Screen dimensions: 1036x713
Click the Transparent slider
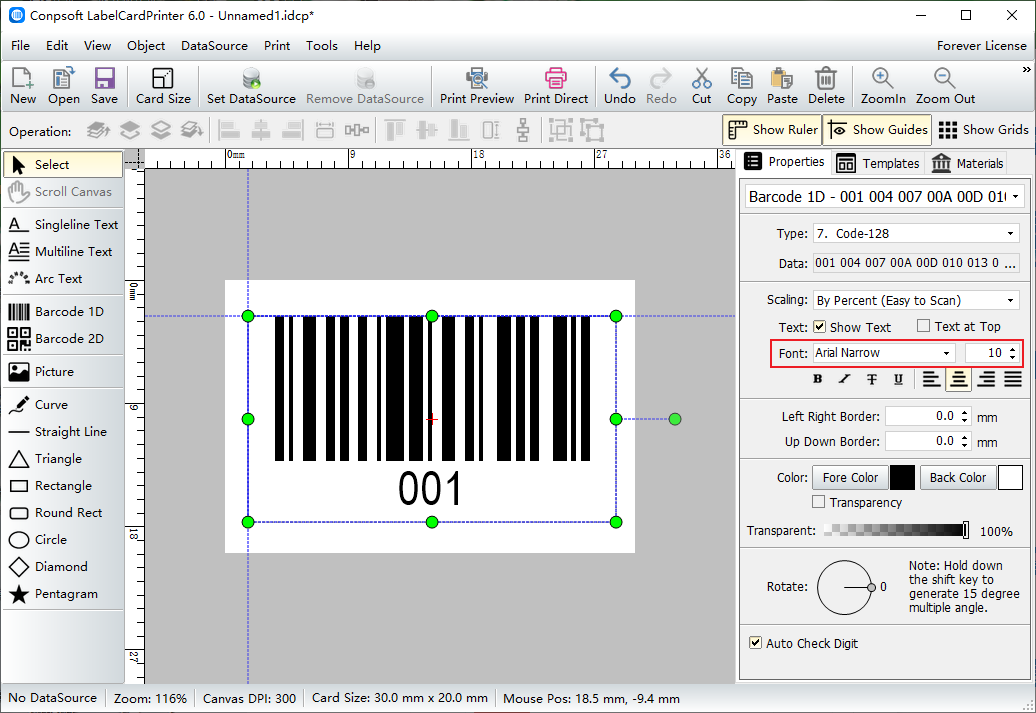coord(897,530)
